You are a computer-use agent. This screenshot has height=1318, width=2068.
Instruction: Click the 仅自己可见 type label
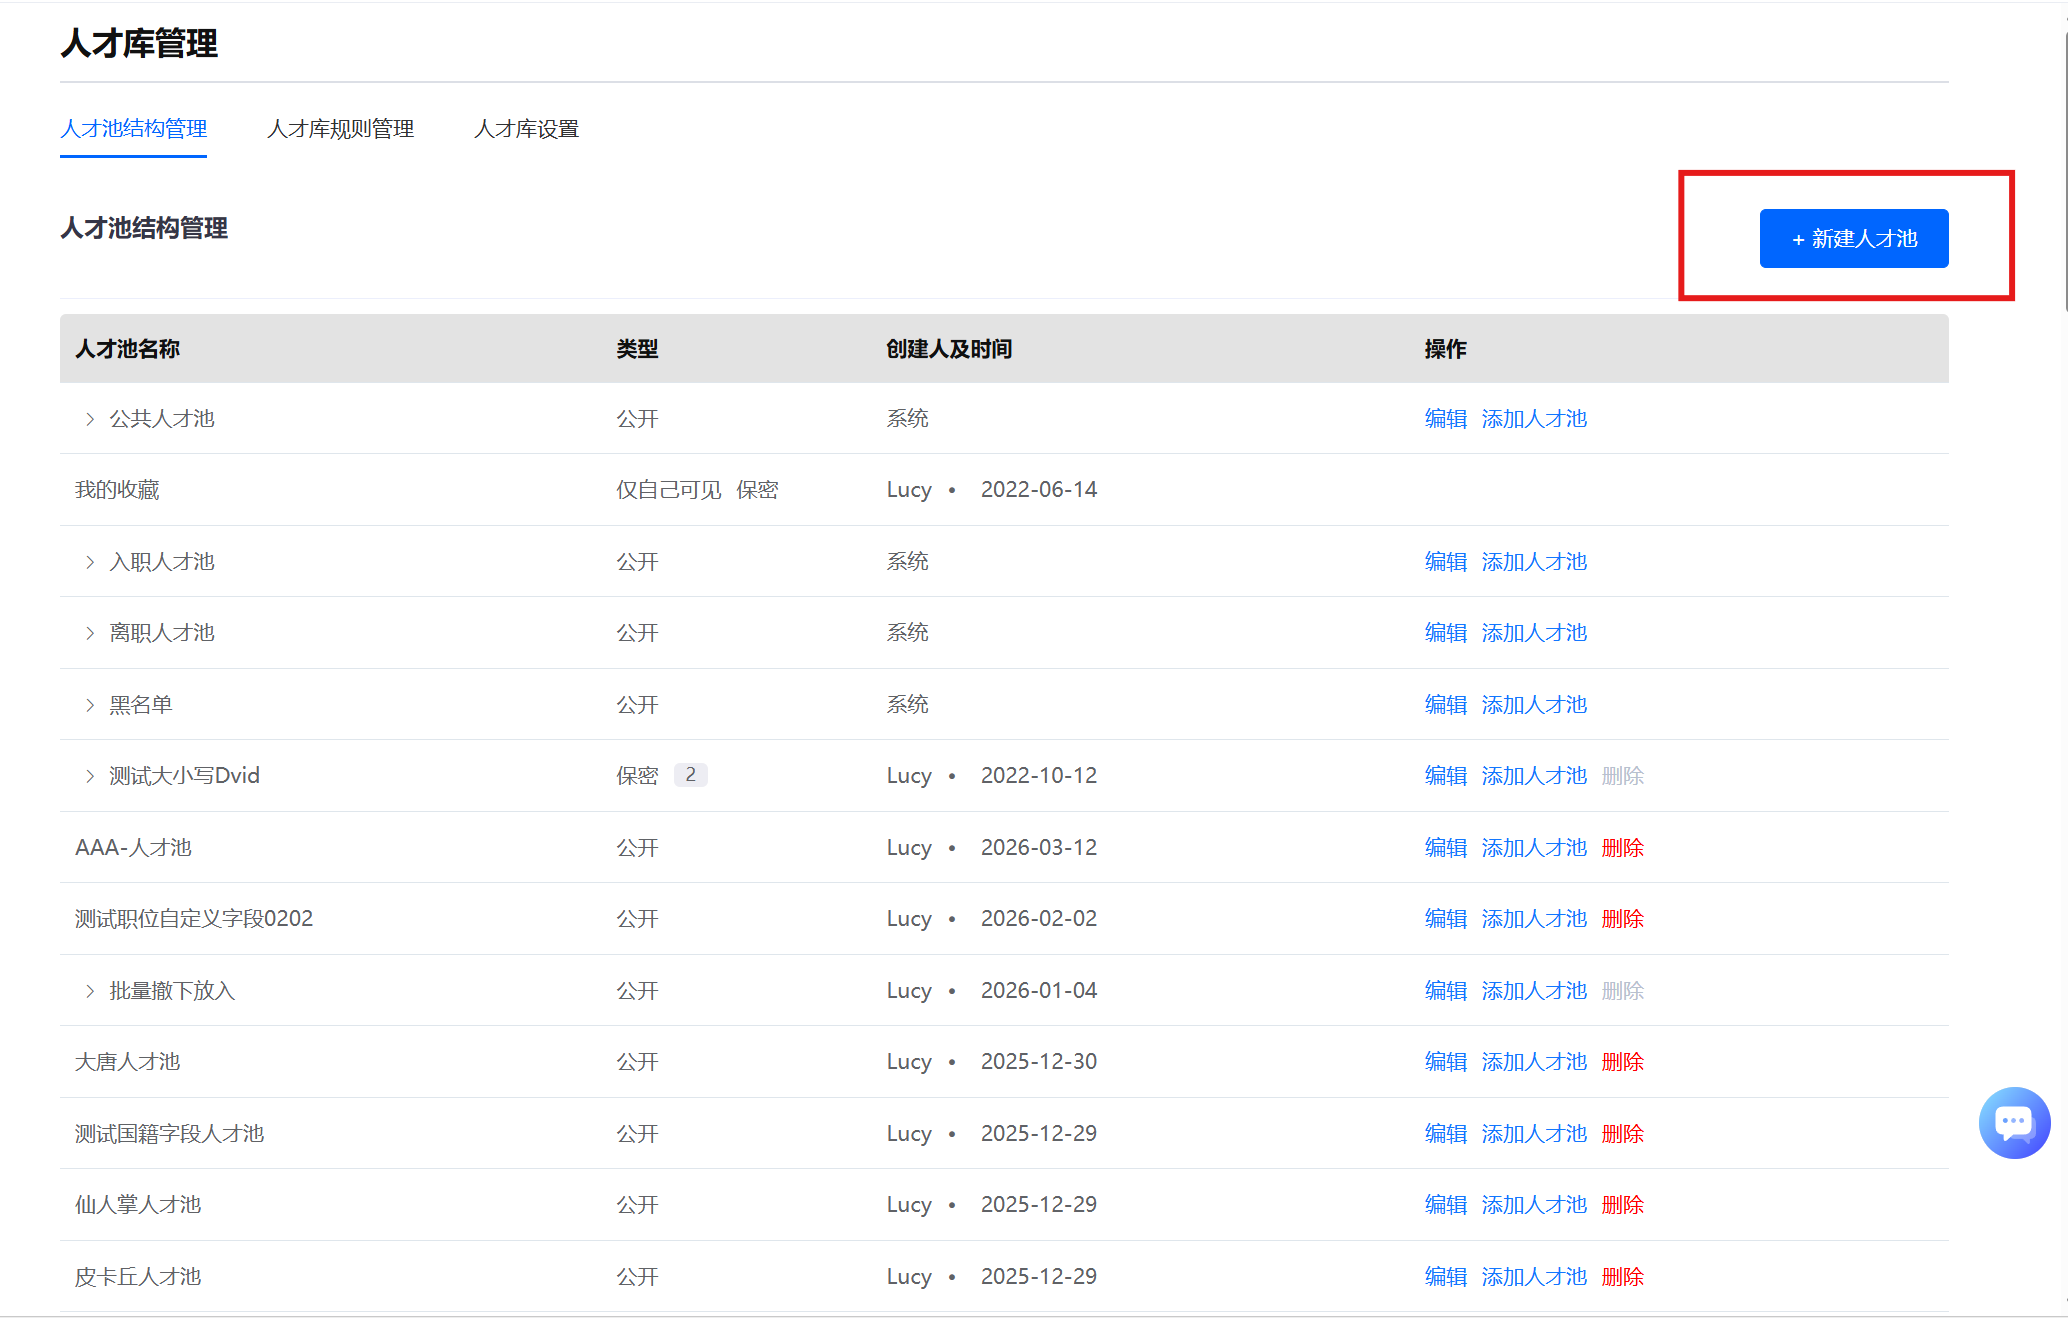pyautogui.click(x=668, y=490)
